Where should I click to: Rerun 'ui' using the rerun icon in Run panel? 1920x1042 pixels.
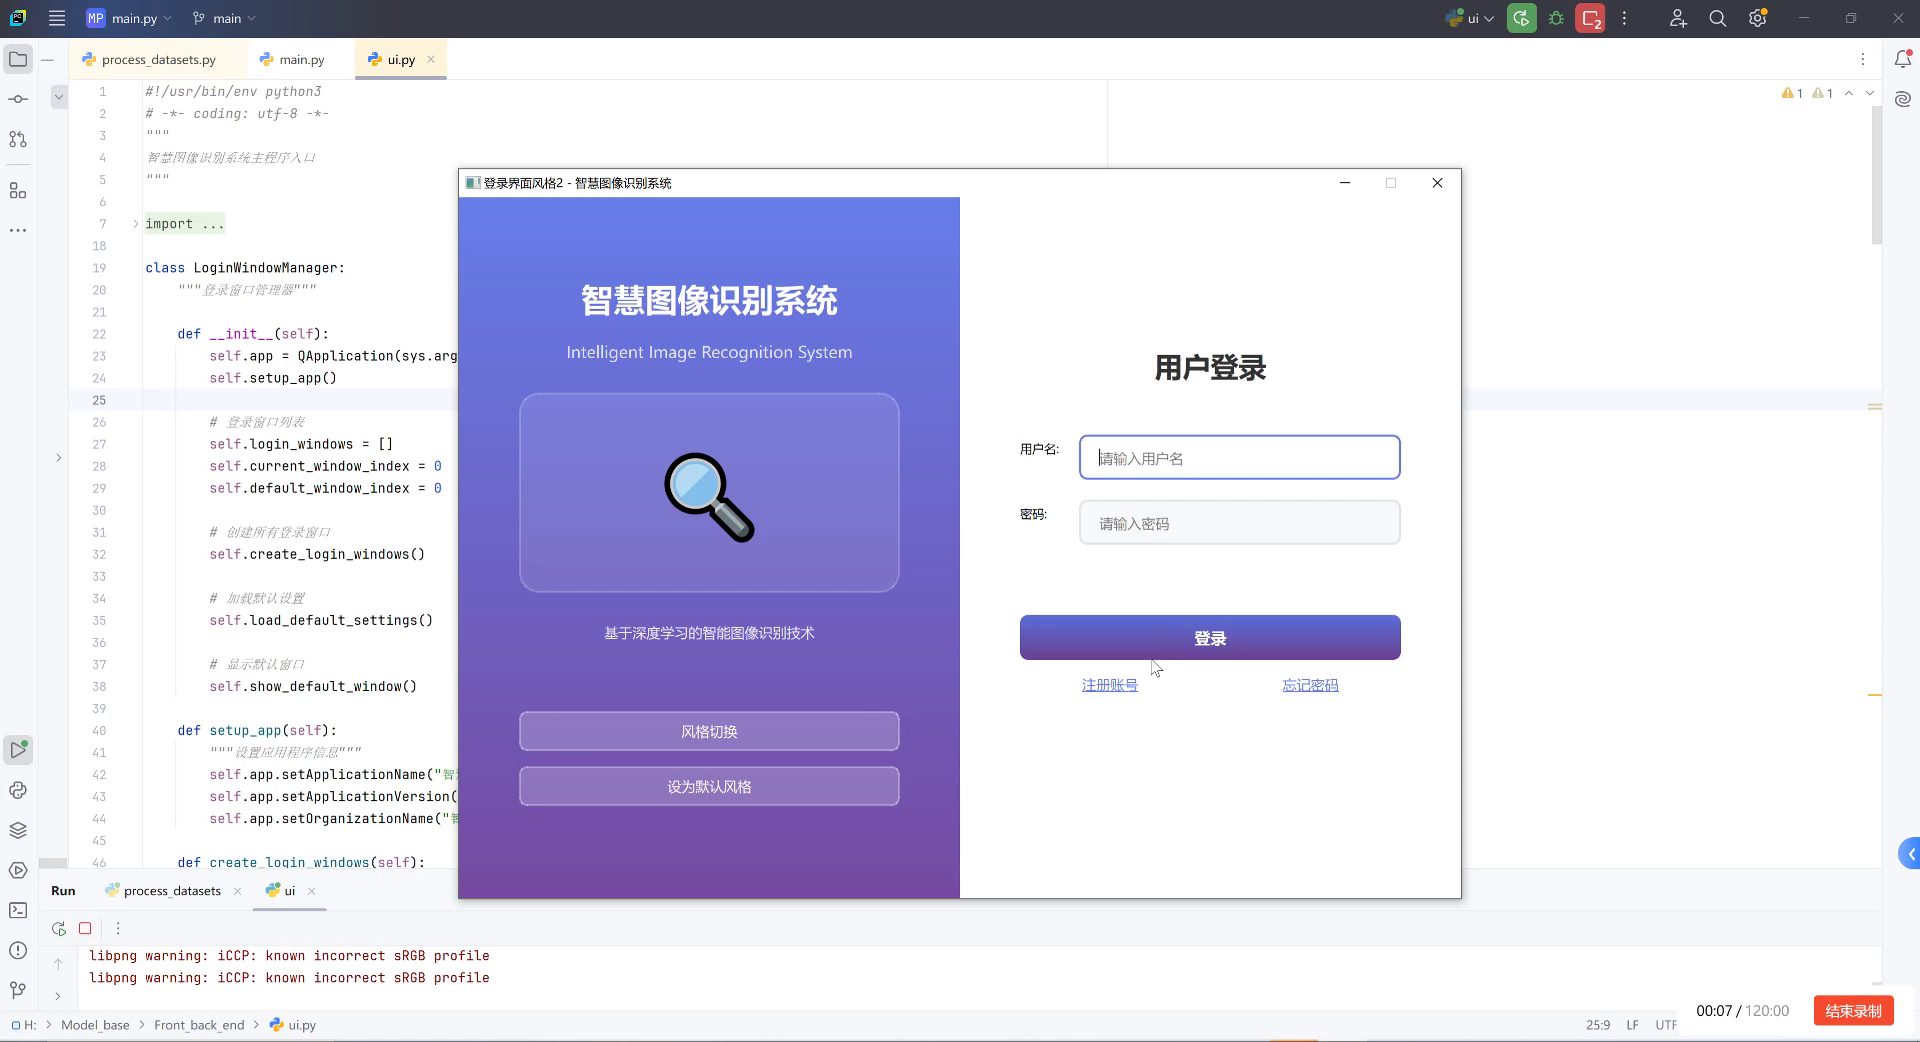[x=58, y=928]
